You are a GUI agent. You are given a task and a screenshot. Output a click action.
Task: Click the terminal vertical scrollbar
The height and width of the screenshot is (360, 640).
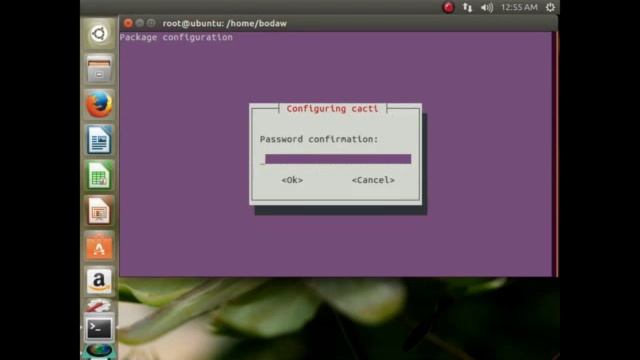[554, 154]
